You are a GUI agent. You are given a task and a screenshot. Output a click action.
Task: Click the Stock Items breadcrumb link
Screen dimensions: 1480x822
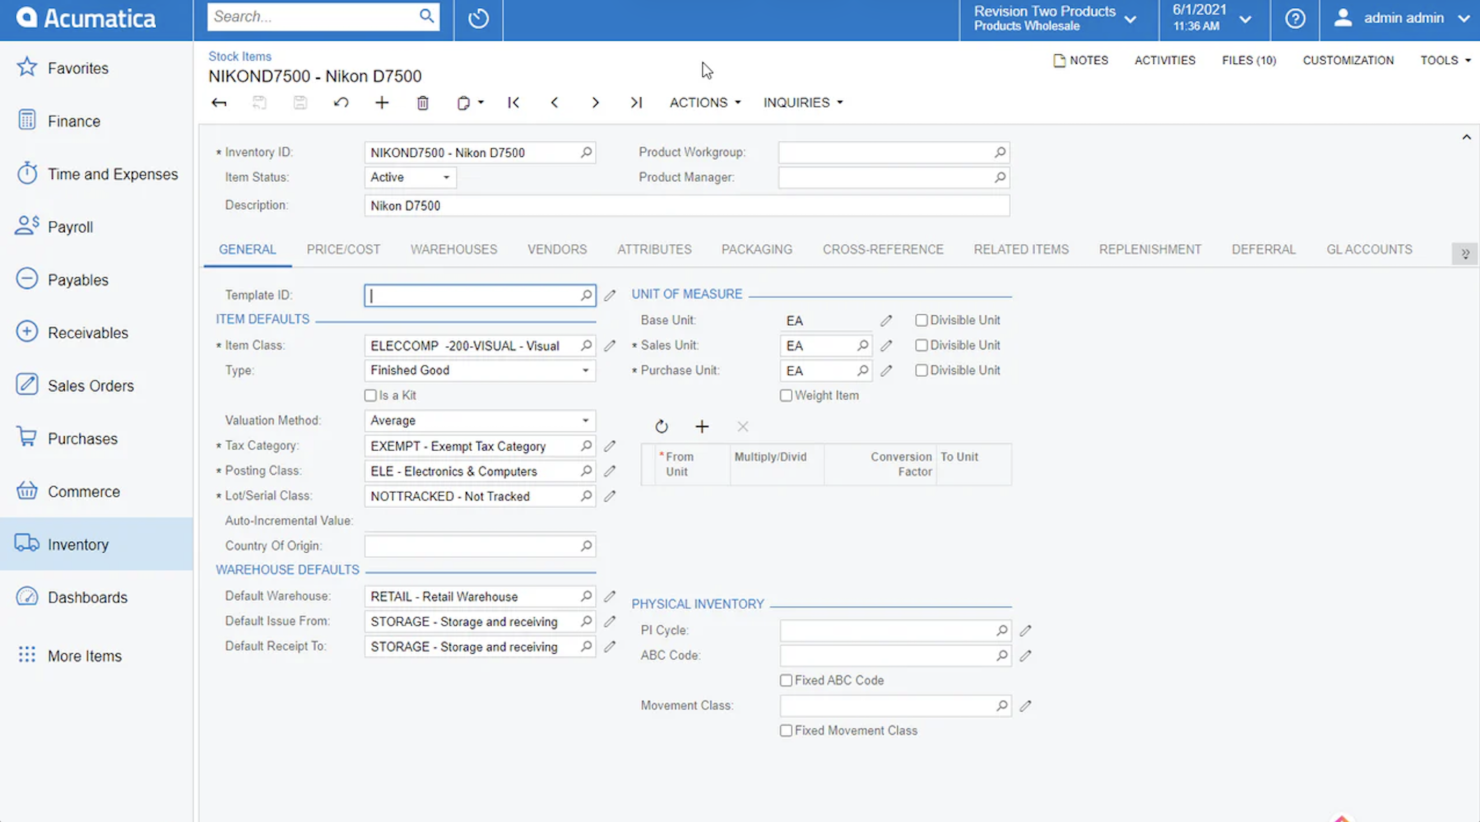pyautogui.click(x=239, y=56)
